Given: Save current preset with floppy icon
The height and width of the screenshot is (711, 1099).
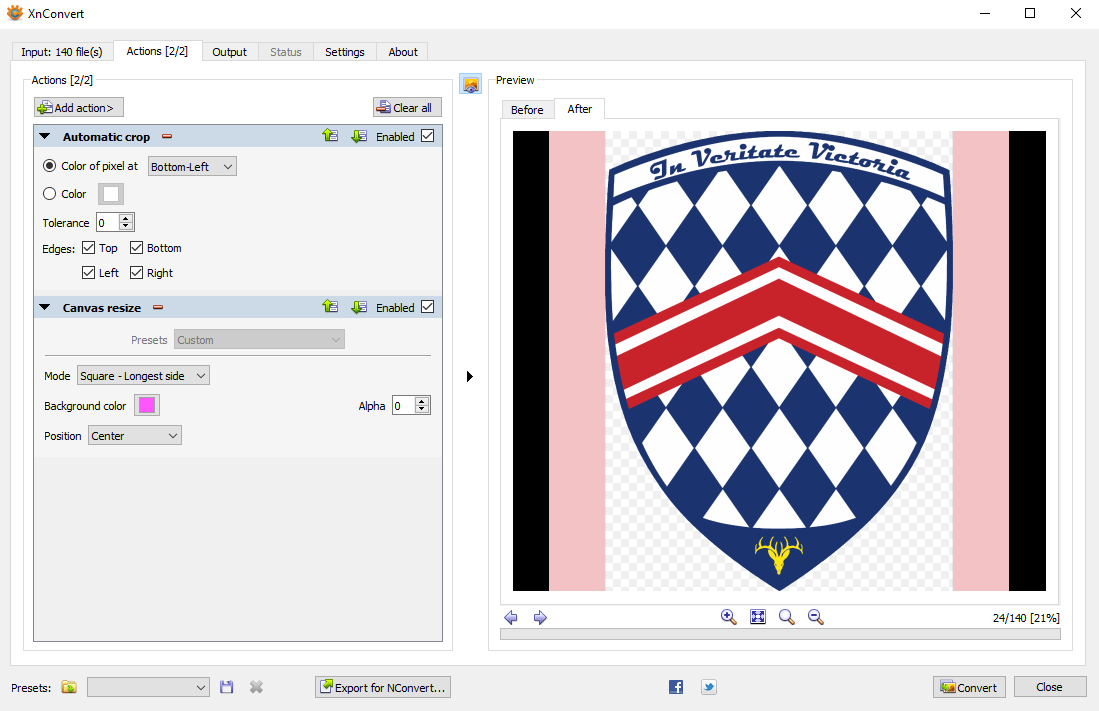Looking at the screenshot, I should [x=227, y=687].
